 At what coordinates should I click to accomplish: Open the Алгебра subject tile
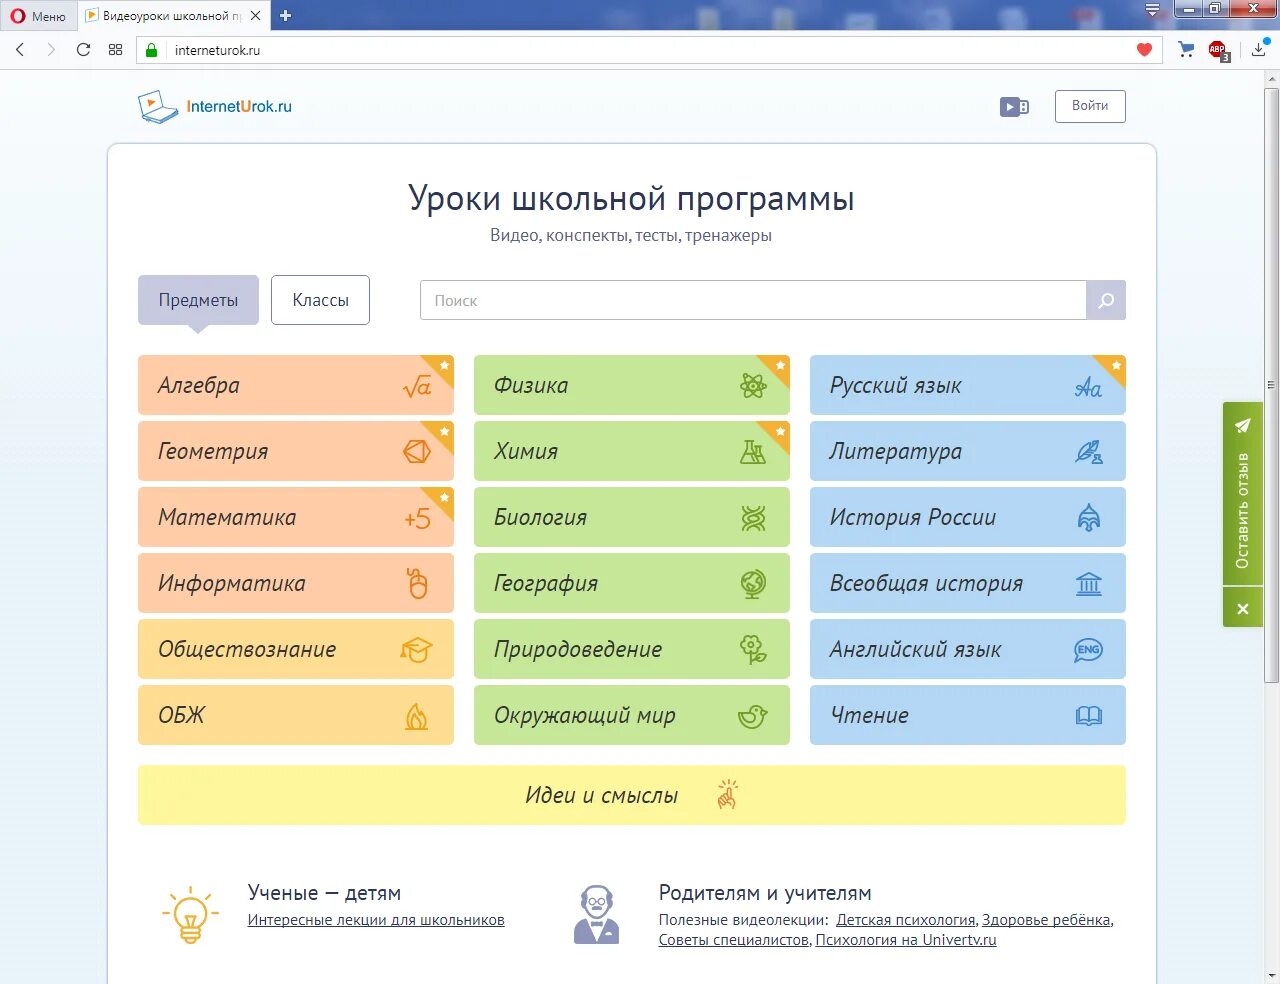pyautogui.click(x=295, y=385)
